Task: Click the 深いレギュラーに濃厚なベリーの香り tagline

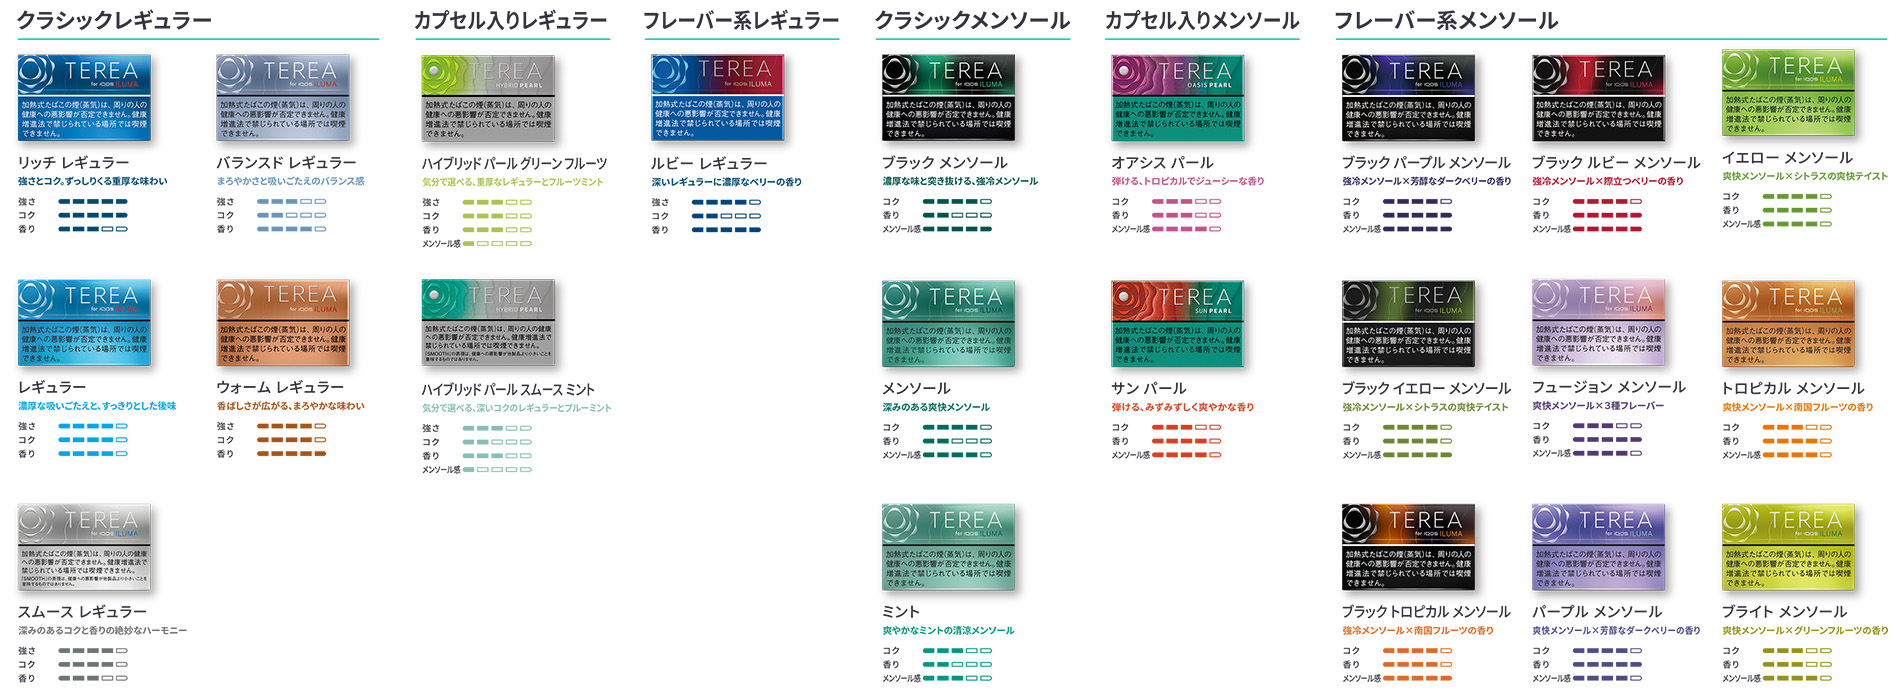Action: click(726, 182)
